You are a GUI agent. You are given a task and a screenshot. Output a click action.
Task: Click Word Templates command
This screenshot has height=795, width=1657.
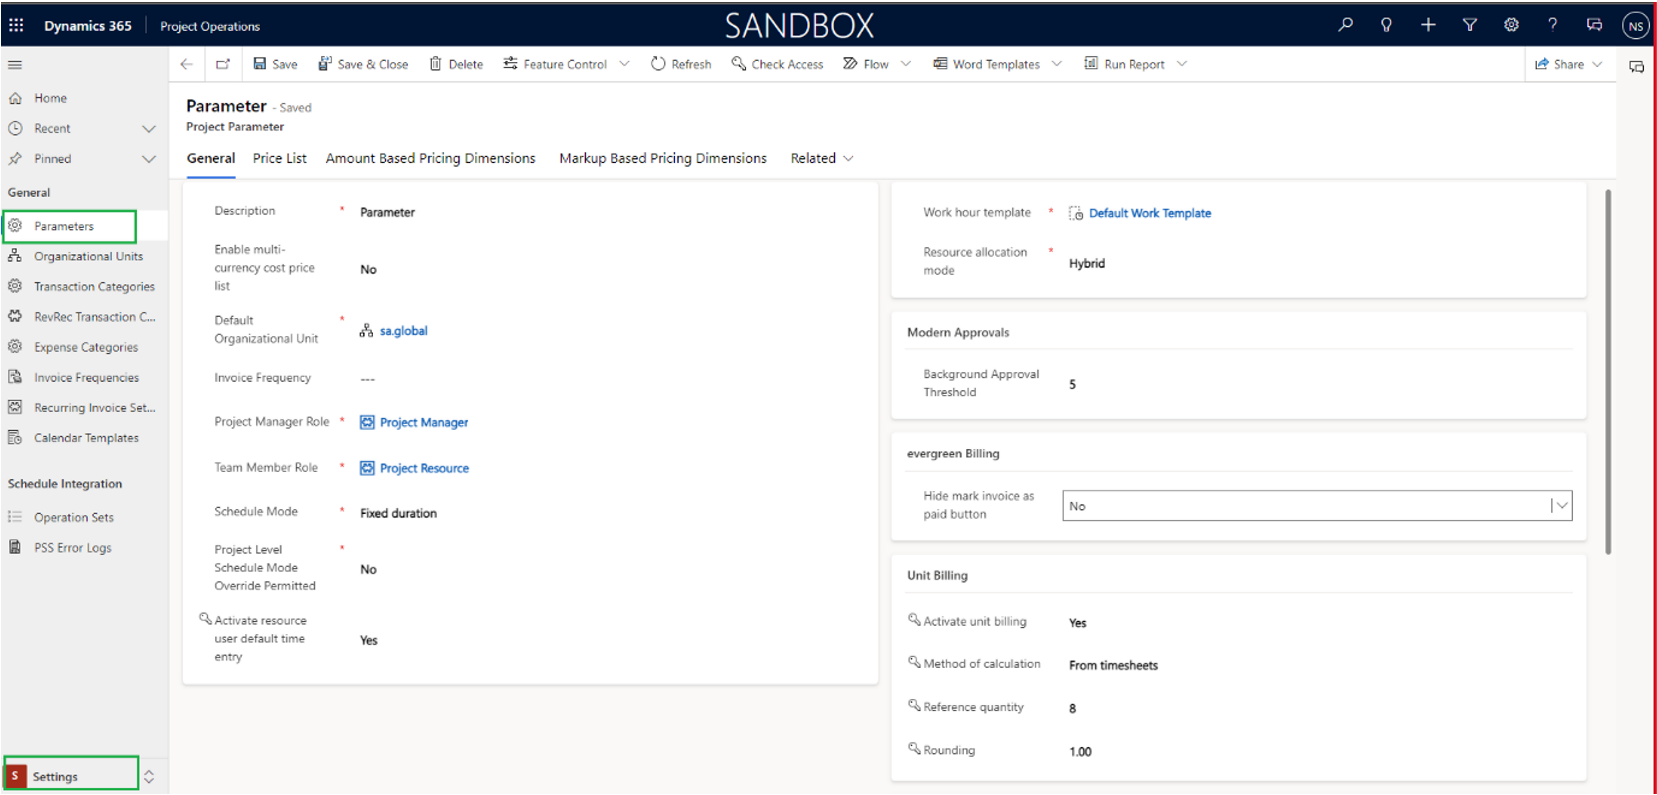[x=987, y=64]
